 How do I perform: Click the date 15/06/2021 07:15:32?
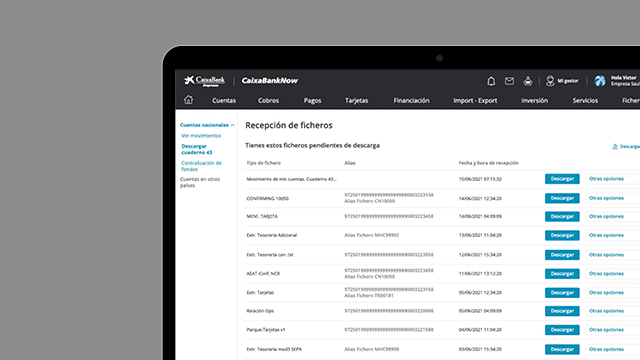pos(480,179)
